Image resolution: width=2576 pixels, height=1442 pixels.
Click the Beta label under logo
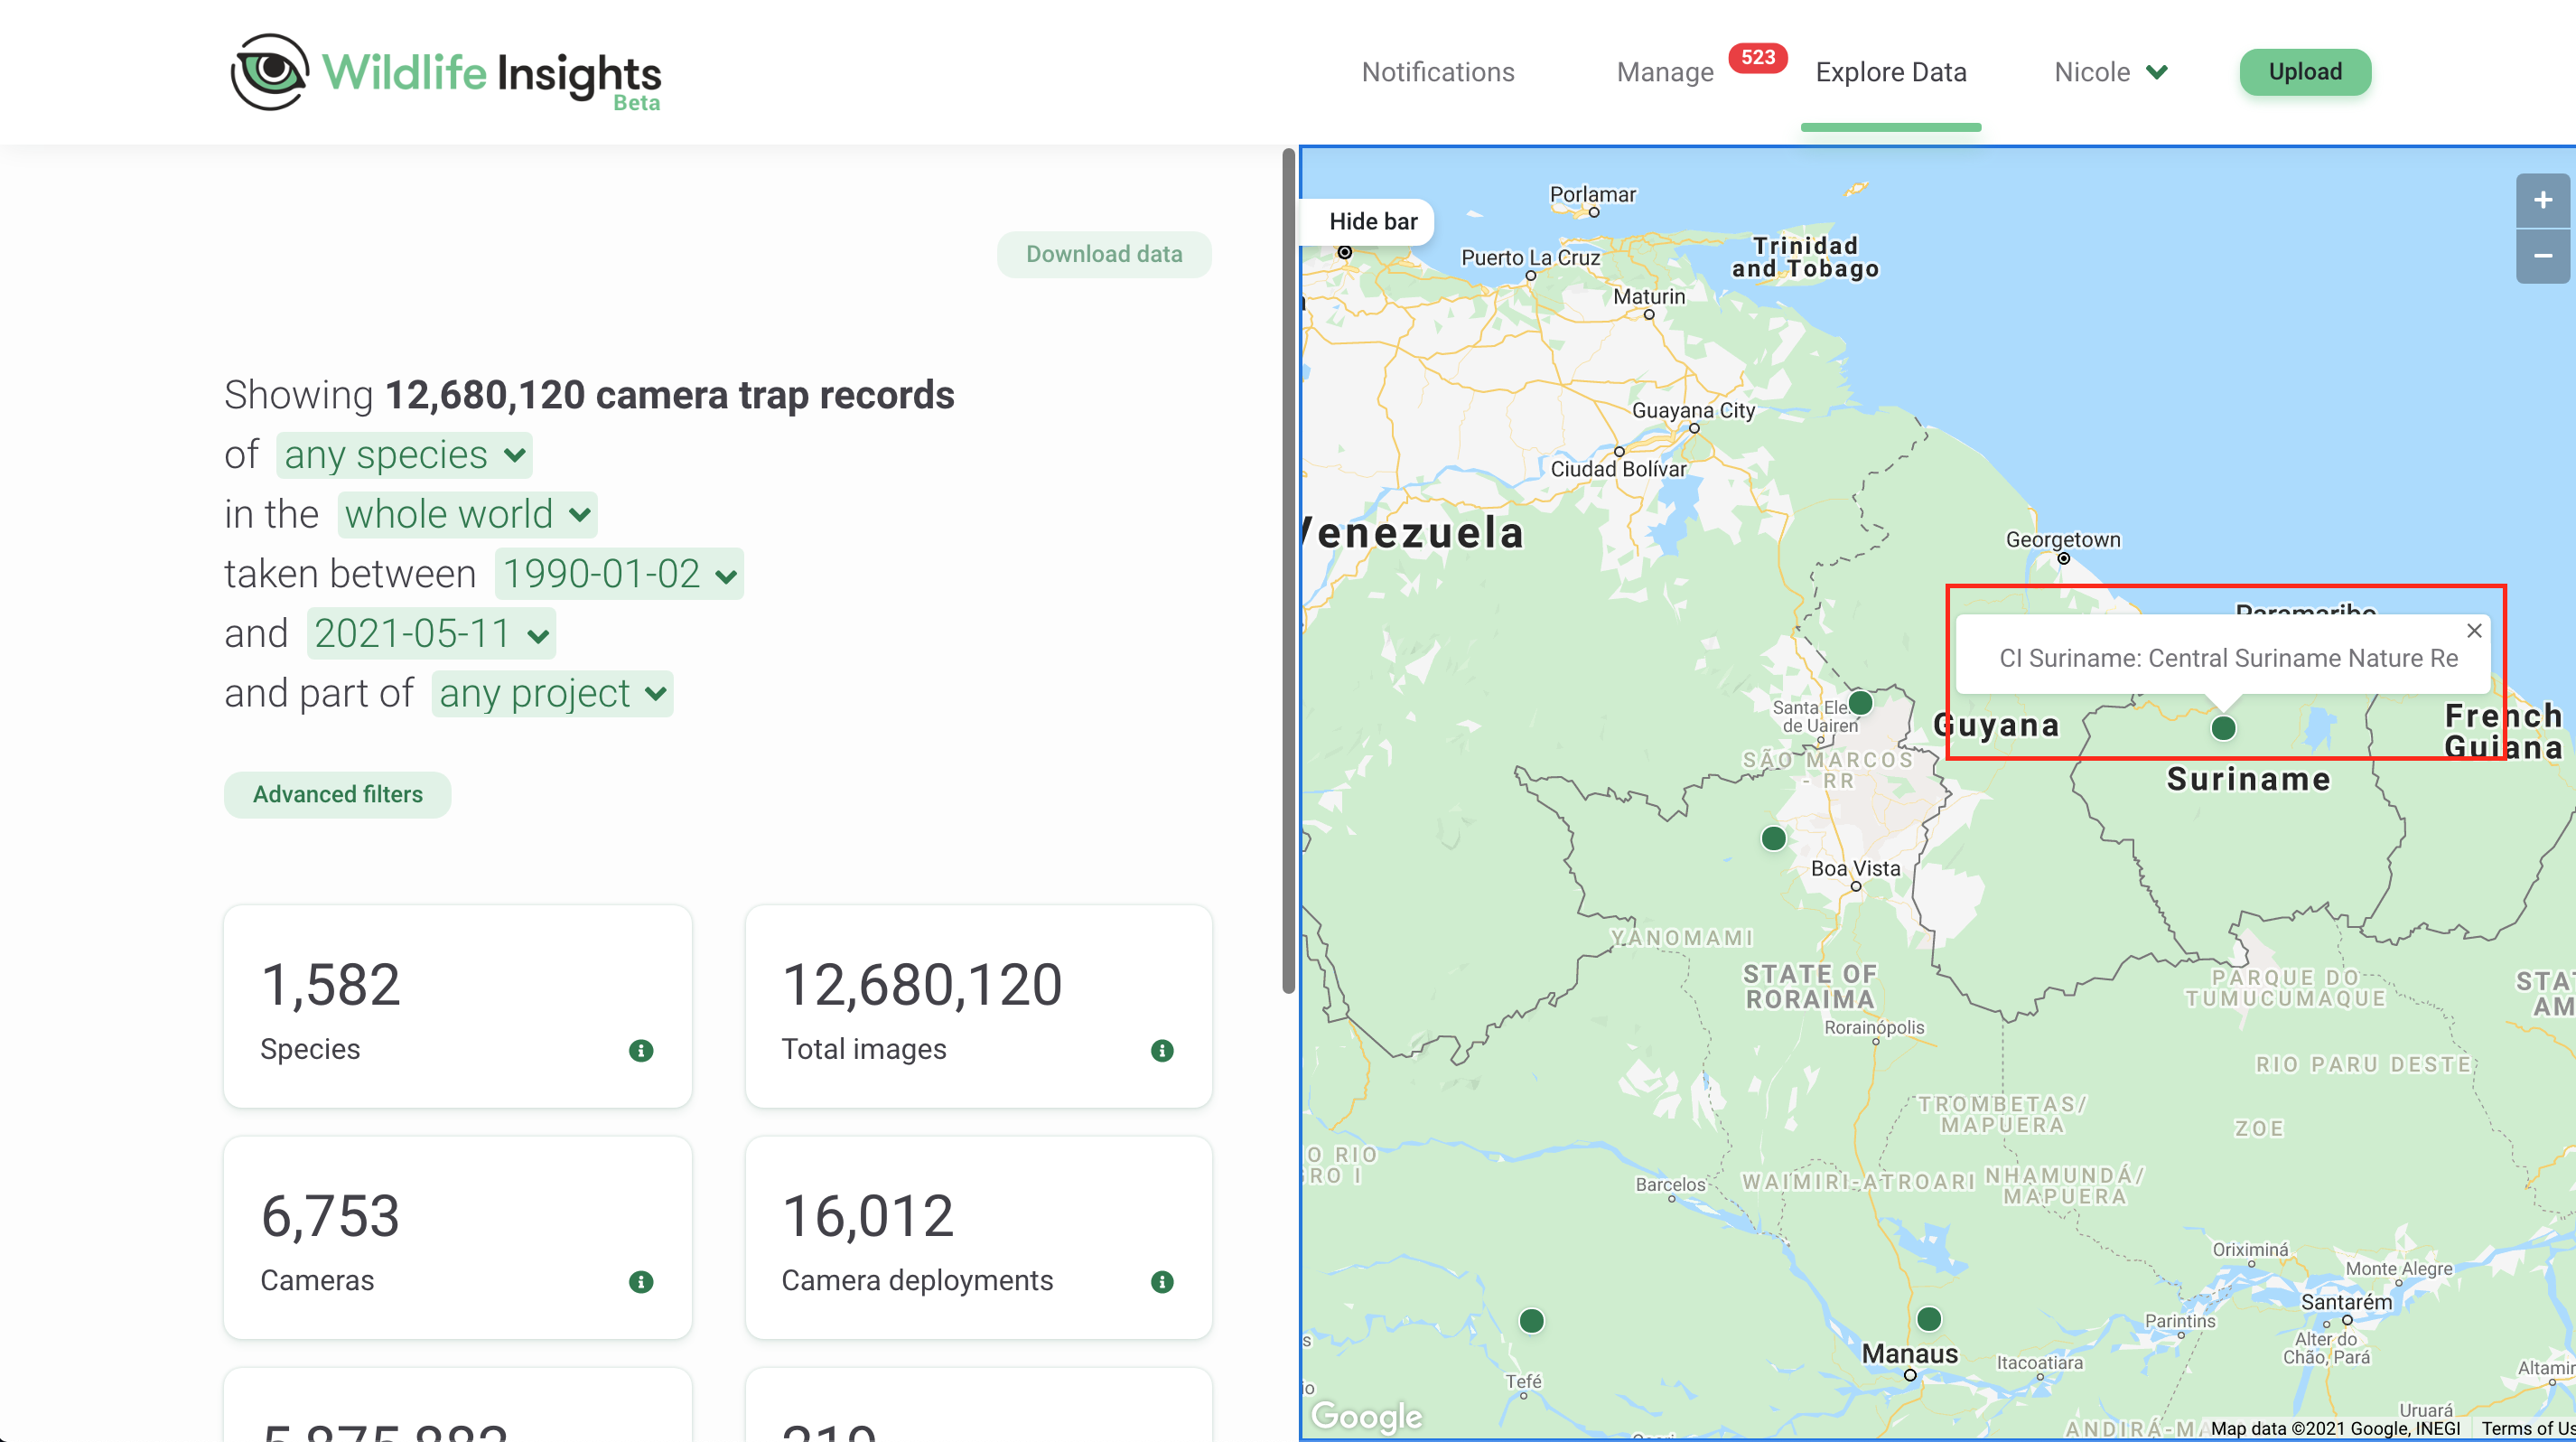636,103
